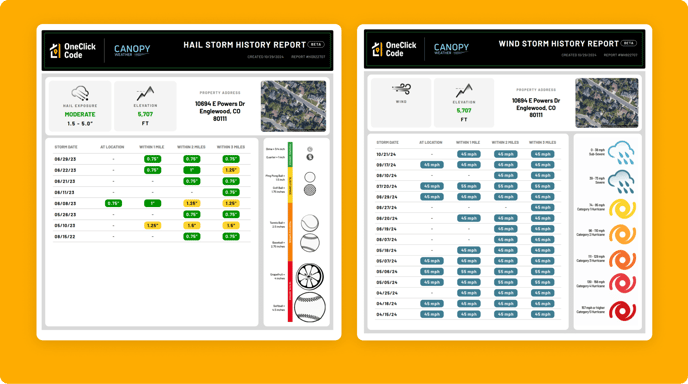
Task: Click the sub-severe rain cloud icon
Action: (x=621, y=152)
